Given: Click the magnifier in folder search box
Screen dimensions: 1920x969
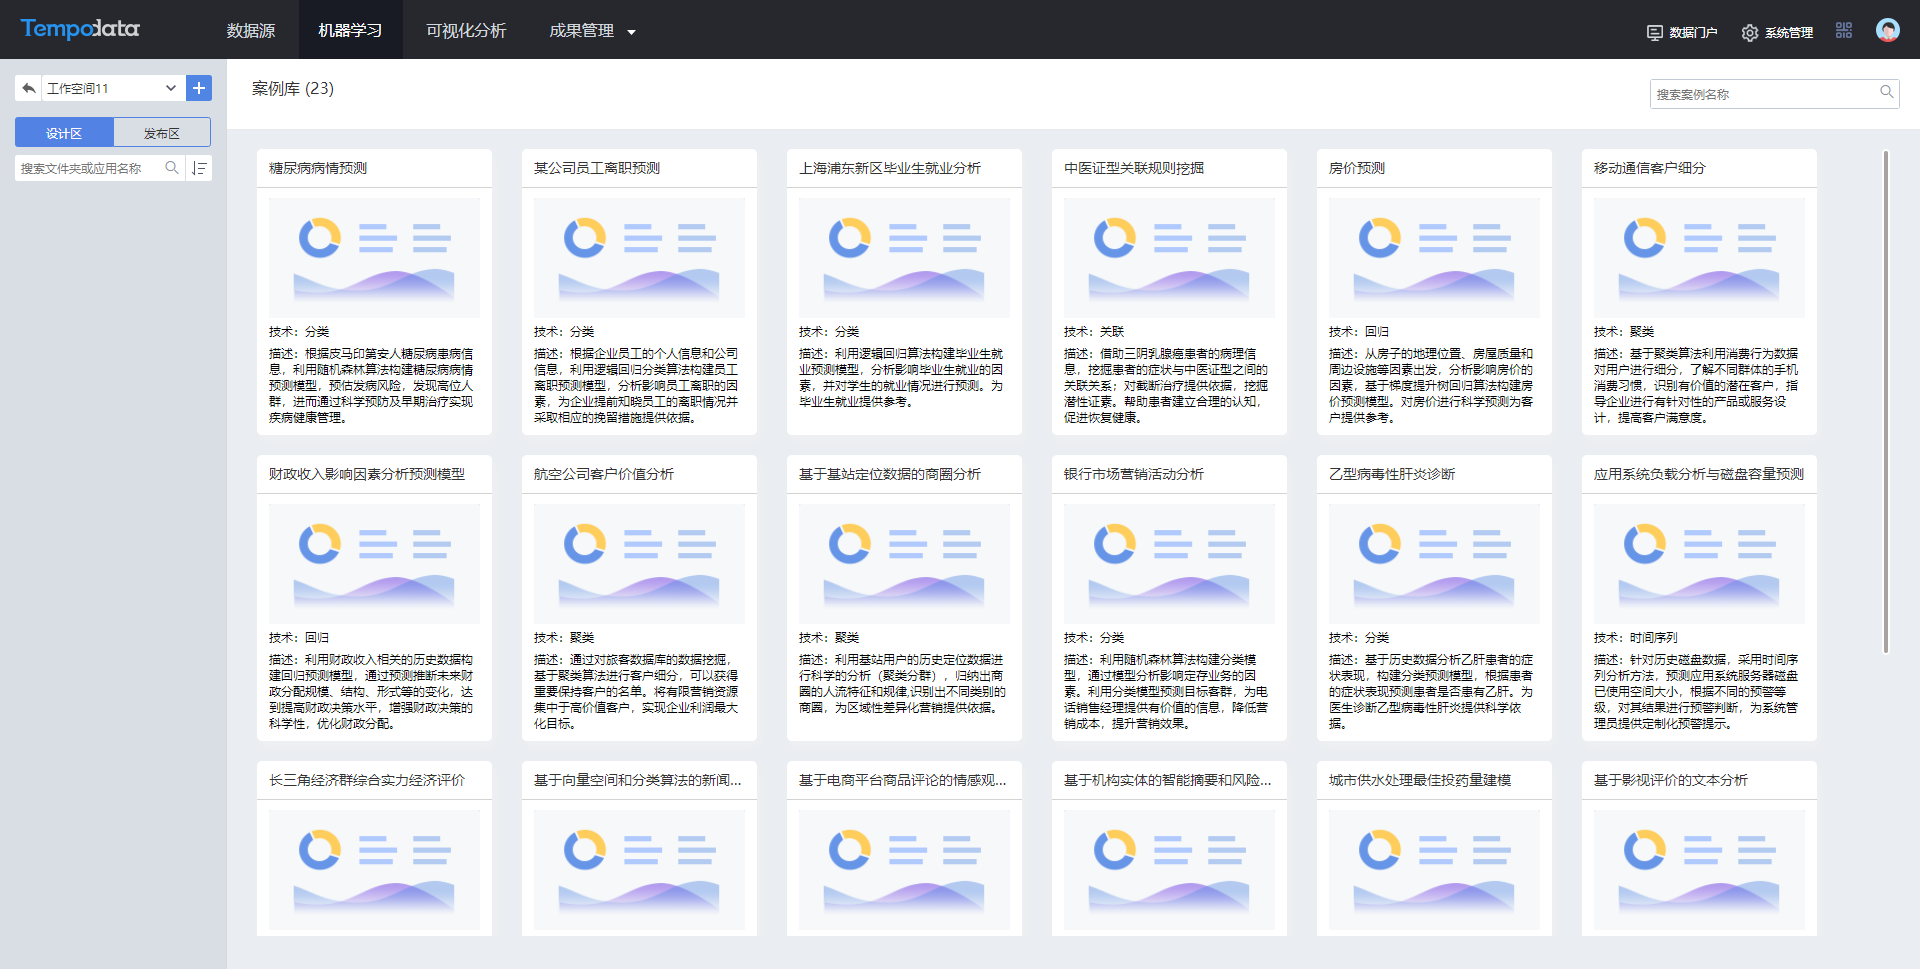Looking at the screenshot, I should (x=172, y=168).
